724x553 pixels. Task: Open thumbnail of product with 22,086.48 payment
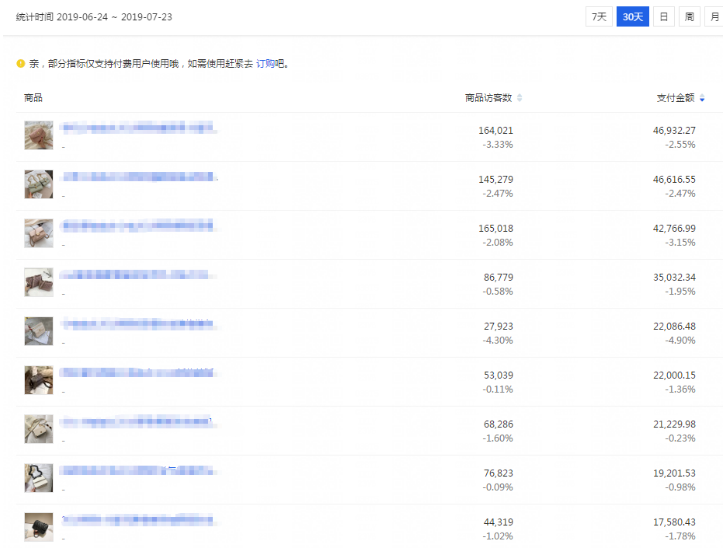[x=39, y=331]
